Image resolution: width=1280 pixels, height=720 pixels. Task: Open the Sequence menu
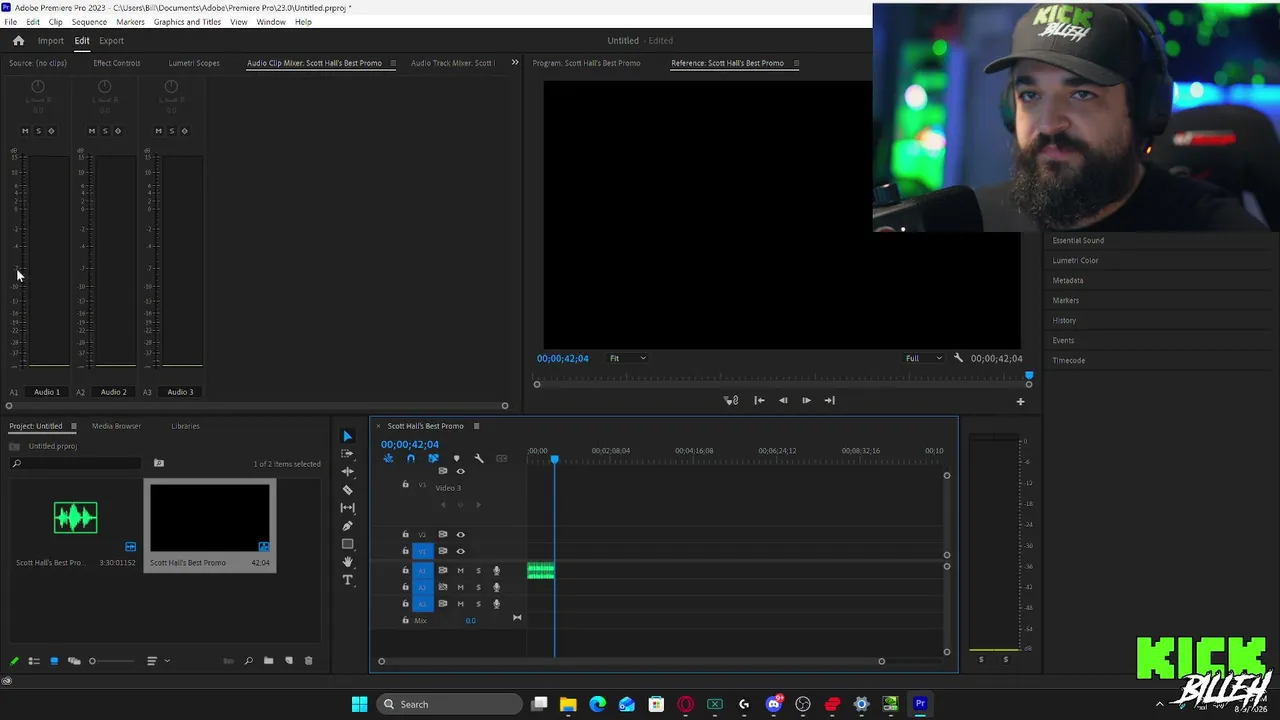(x=89, y=22)
